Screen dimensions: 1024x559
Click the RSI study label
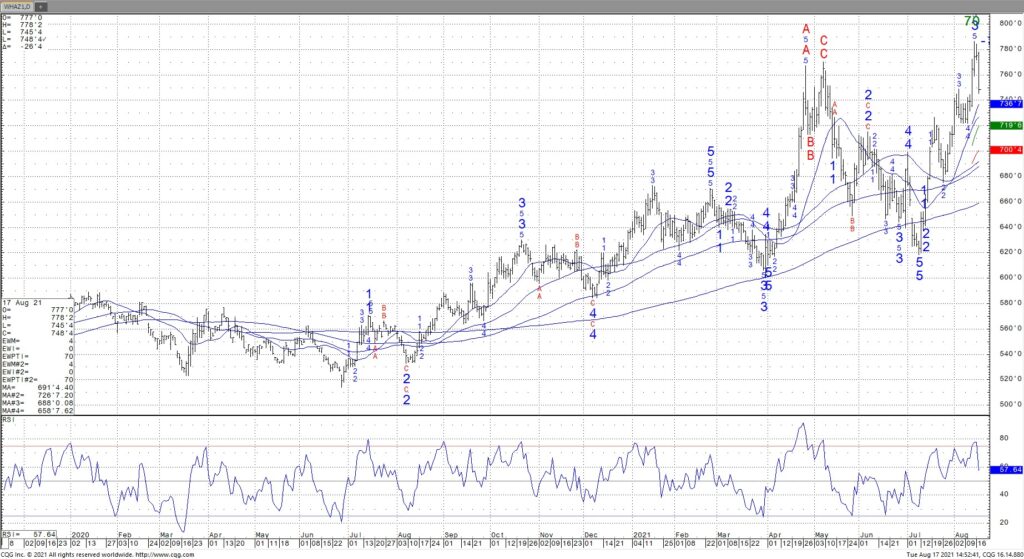pos(10,422)
